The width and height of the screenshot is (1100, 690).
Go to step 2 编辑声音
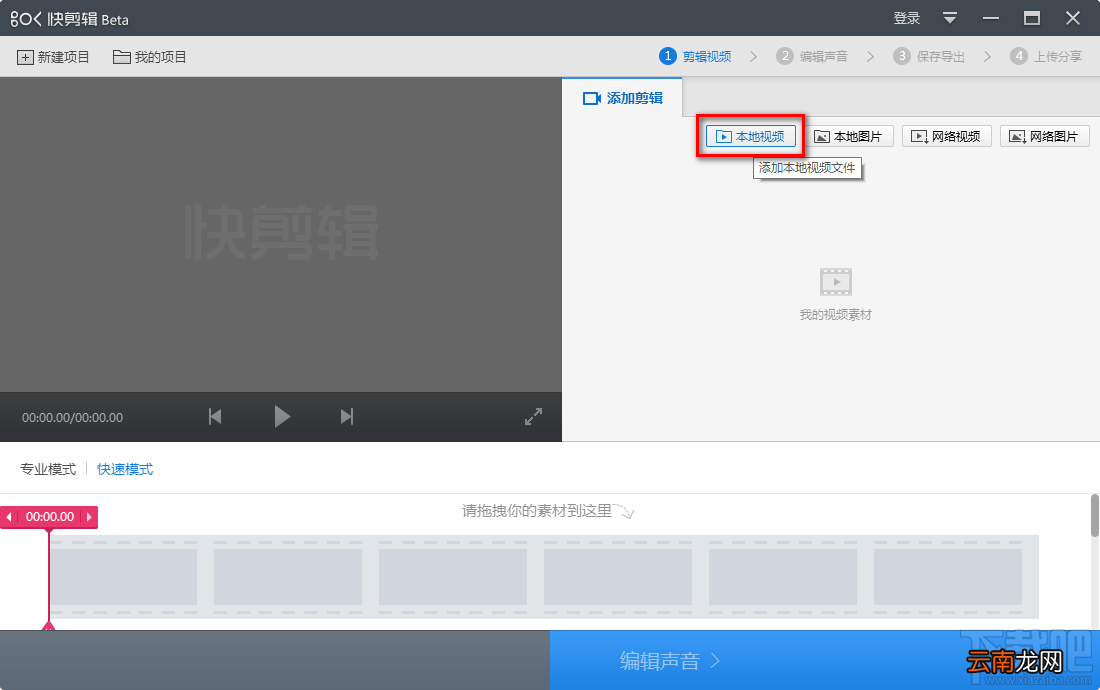tap(812, 56)
